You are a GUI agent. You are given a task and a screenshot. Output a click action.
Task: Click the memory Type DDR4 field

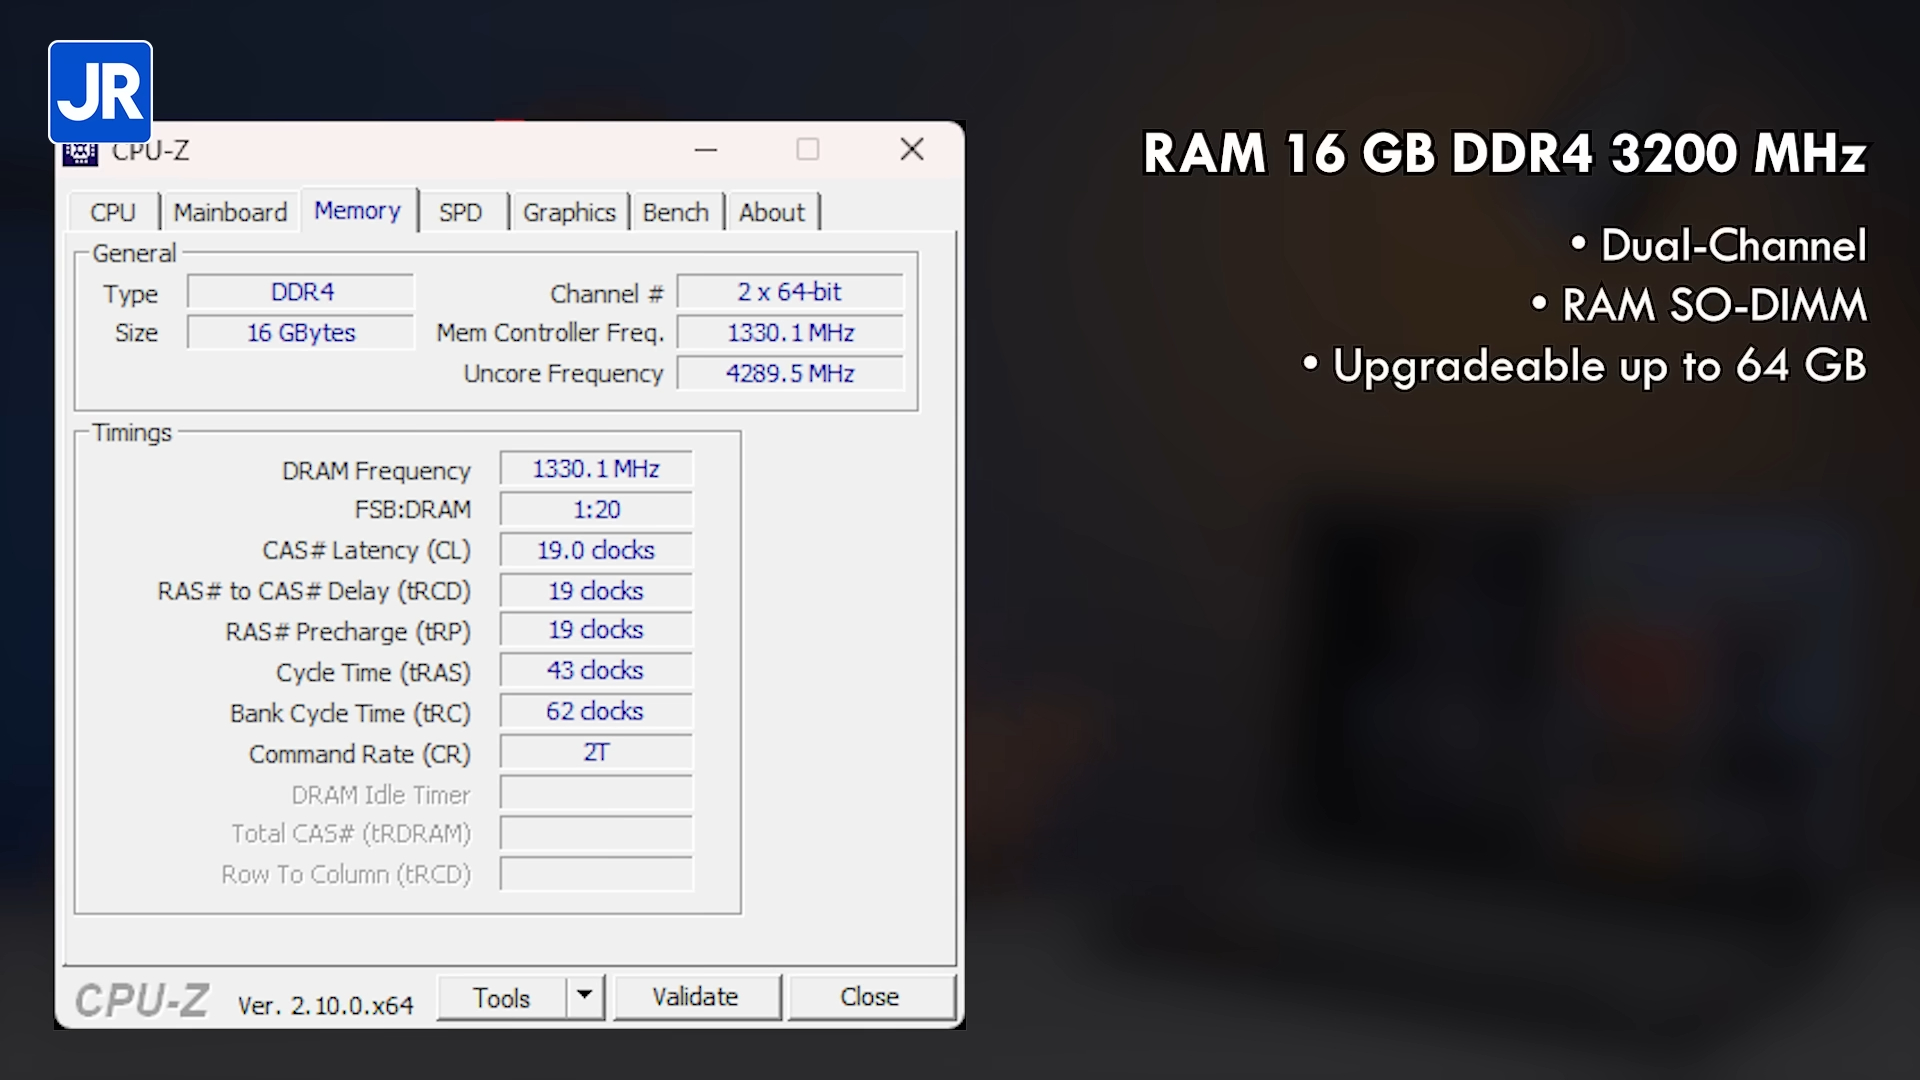coord(301,292)
